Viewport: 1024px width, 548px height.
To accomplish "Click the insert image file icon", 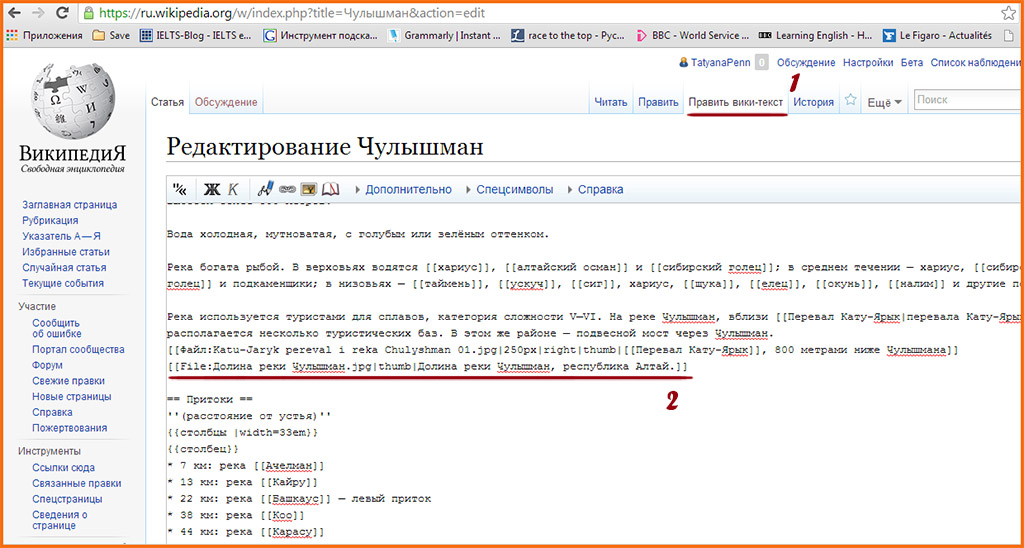I will 309,189.
